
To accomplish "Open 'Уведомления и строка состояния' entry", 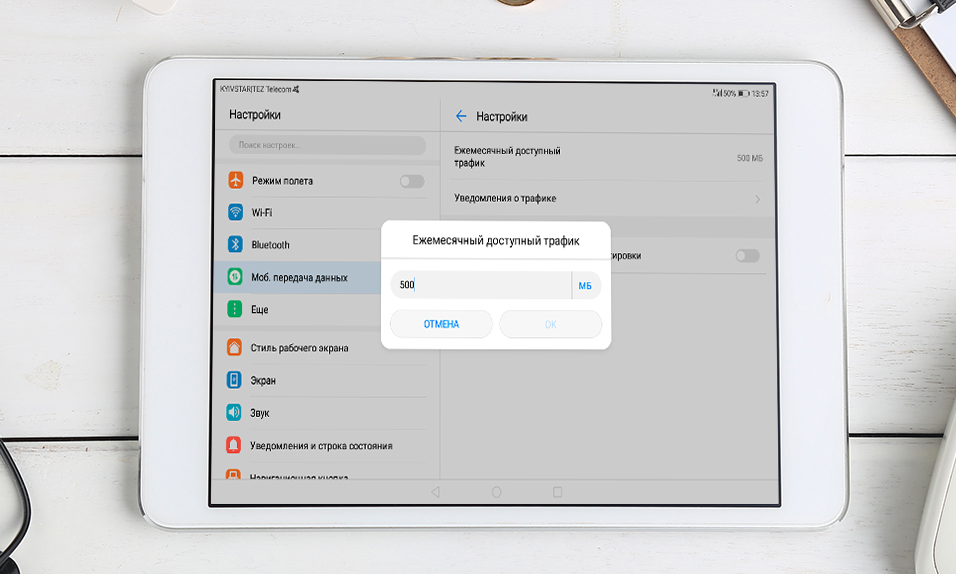I will (x=326, y=445).
